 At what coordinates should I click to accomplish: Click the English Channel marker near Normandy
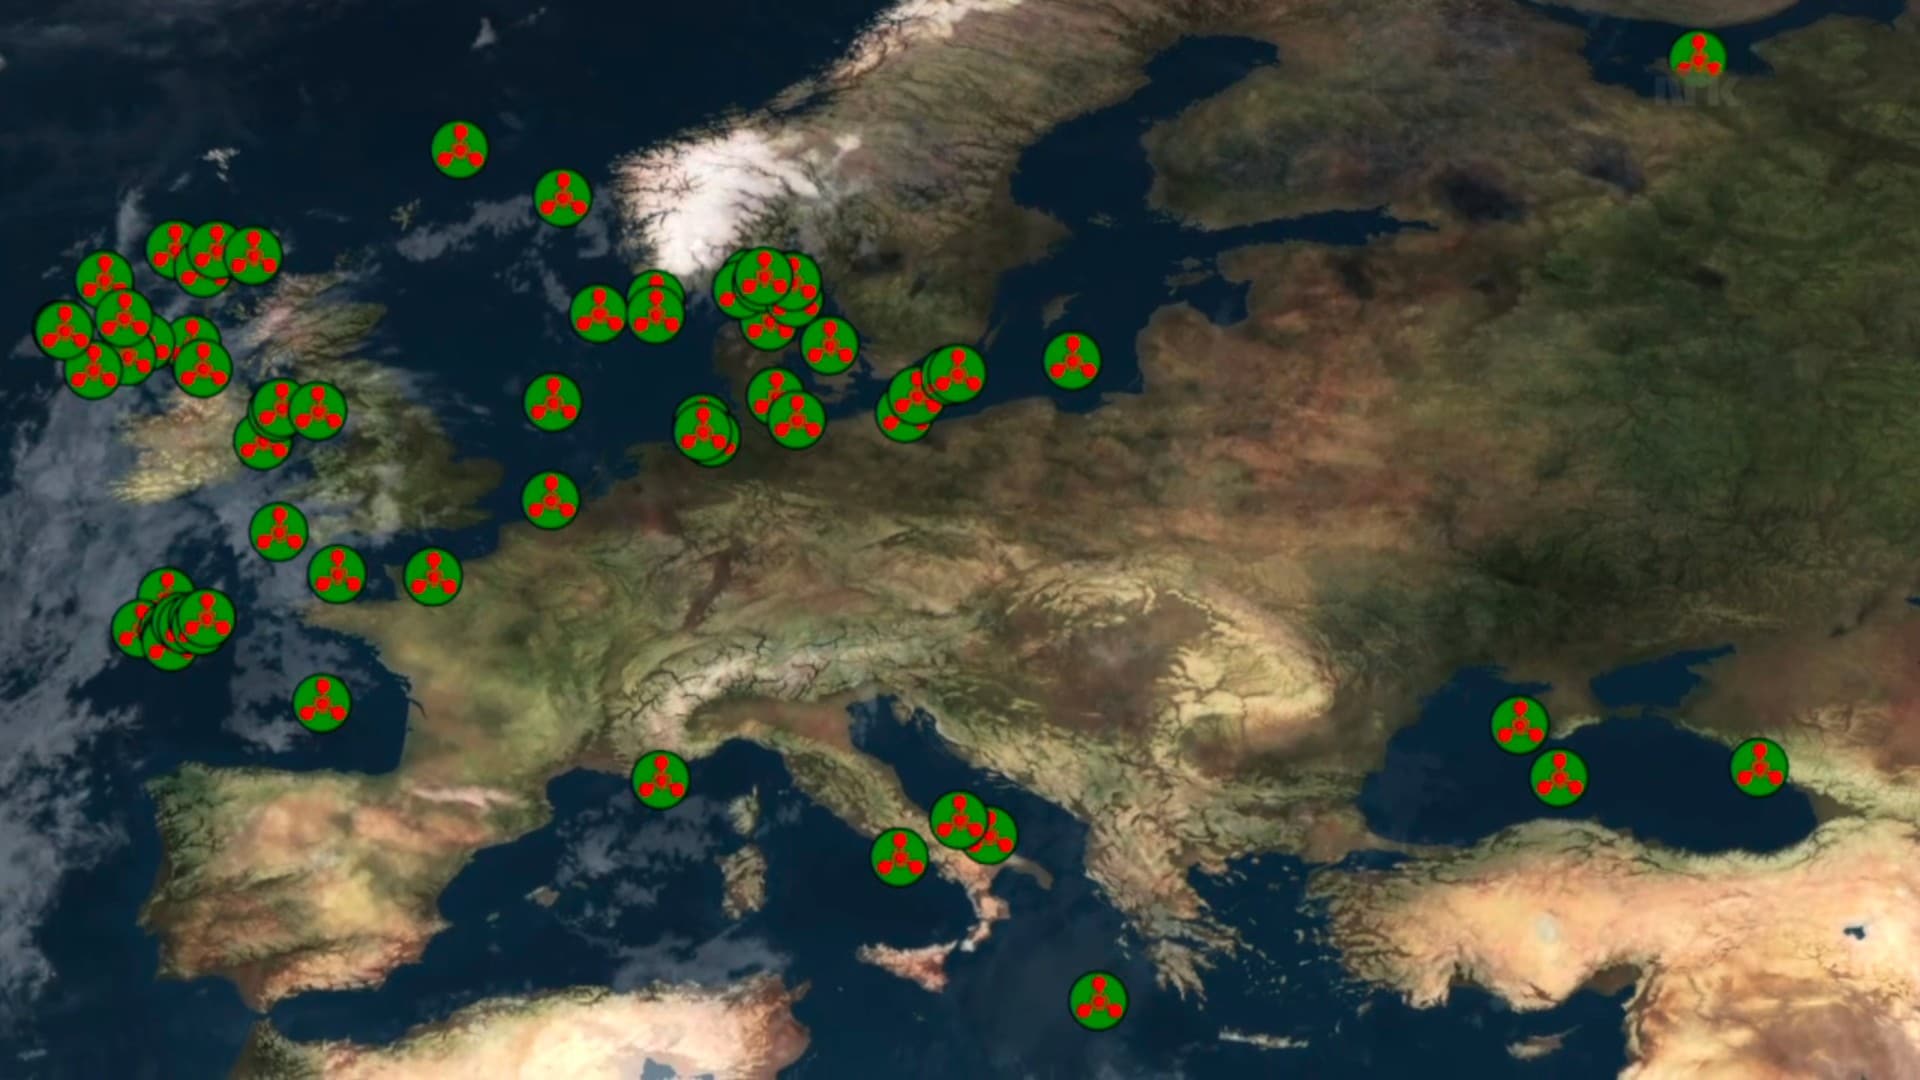(432, 576)
